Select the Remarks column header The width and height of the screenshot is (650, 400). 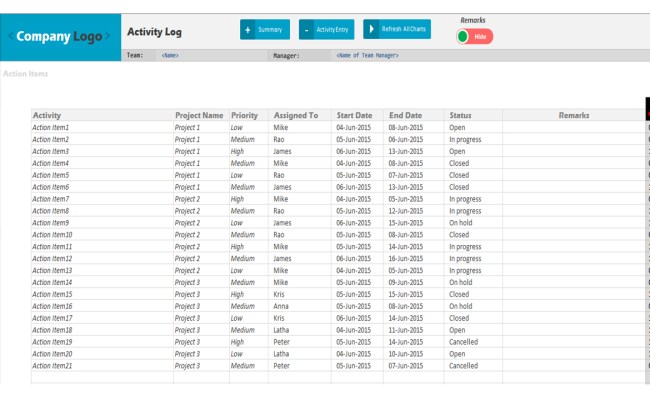[x=574, y=115]
